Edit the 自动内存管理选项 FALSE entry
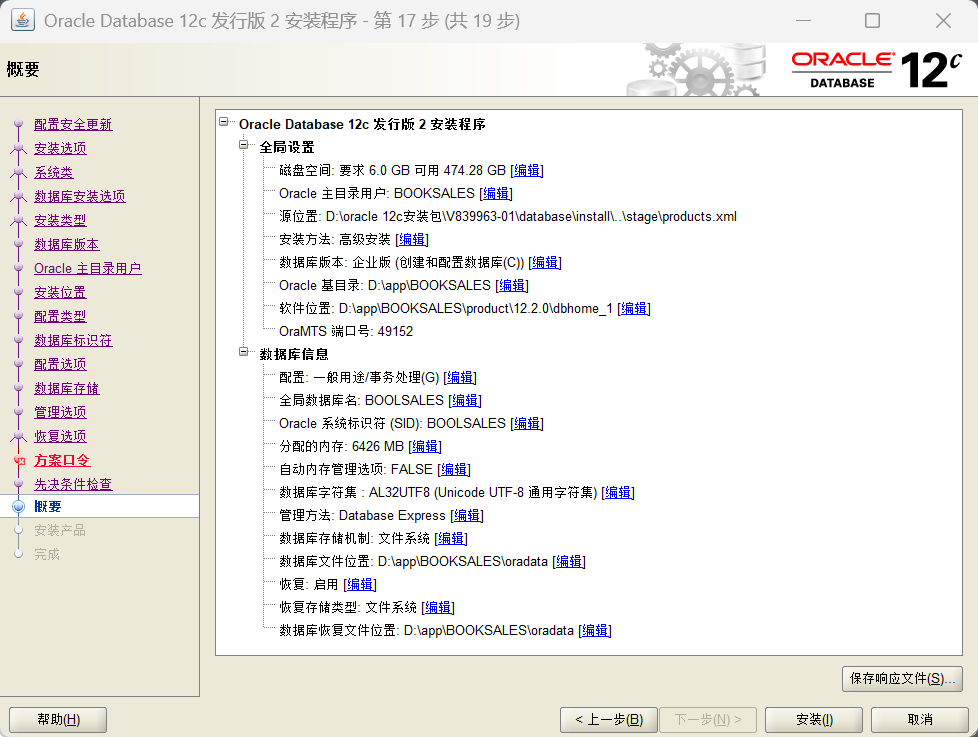Image resolution: width=978 pixels, height=737 pixels. click(454, 470)
